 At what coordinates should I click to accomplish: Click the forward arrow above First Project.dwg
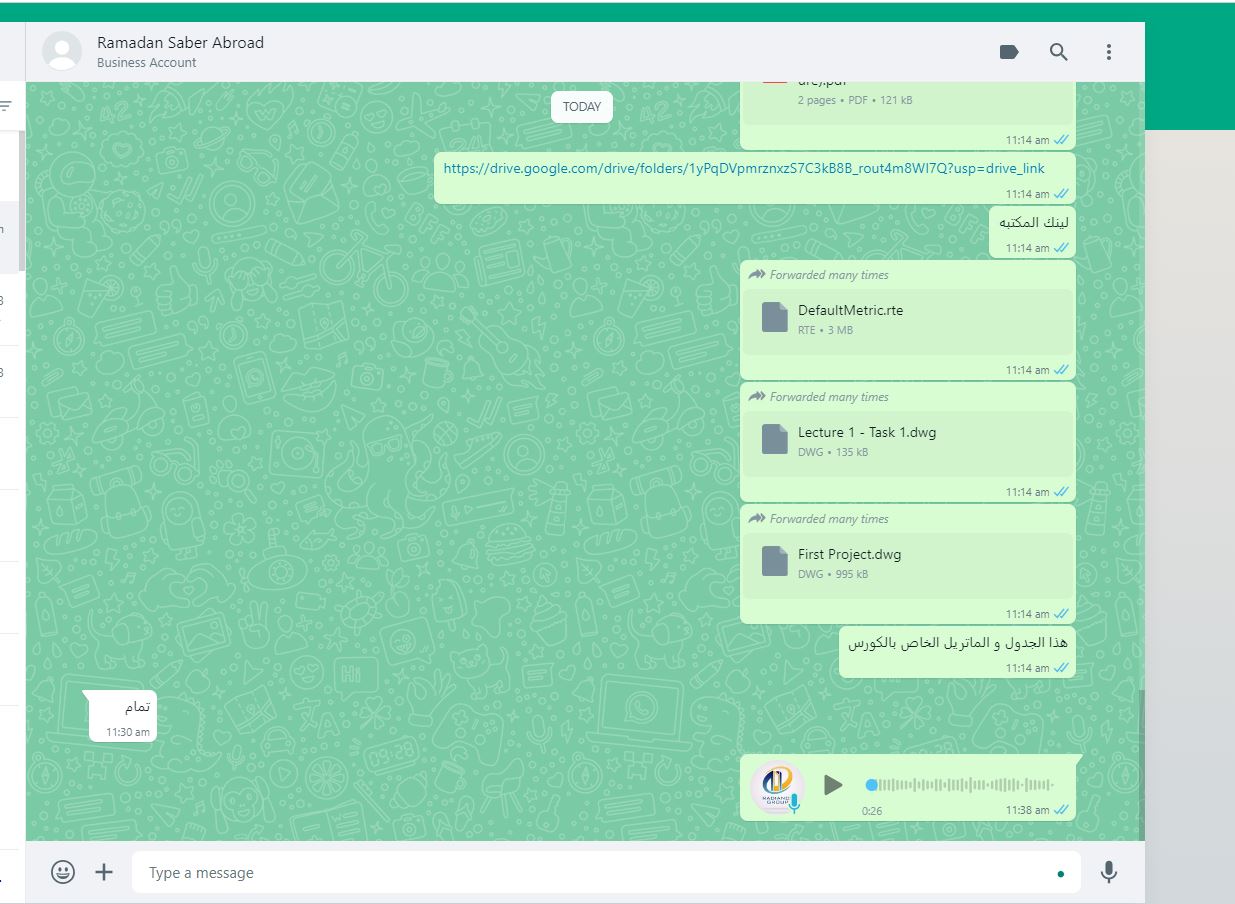tap(756, 518)
